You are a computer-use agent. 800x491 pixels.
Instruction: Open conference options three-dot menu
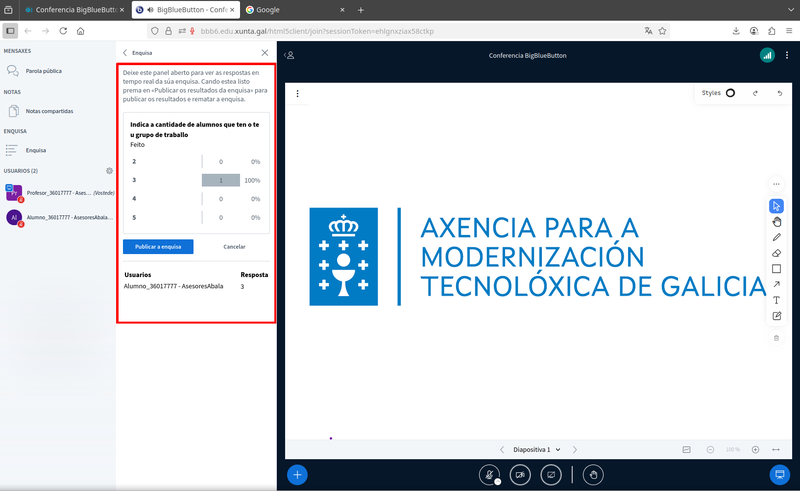point(788,56)
